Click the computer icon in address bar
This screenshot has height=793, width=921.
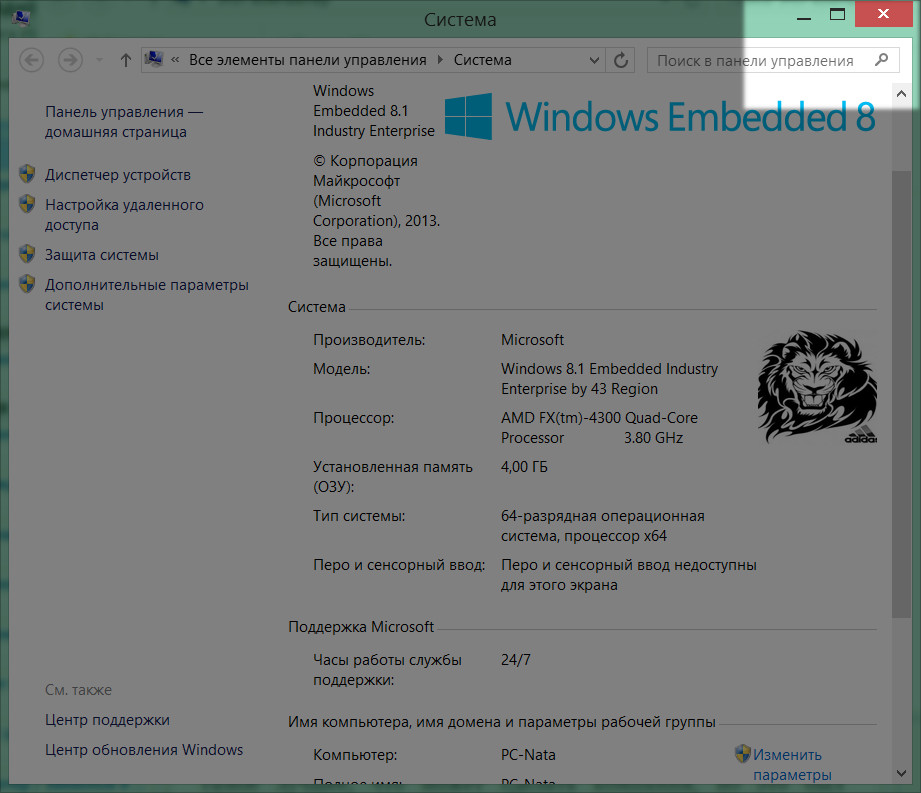[x=154, y=59]
